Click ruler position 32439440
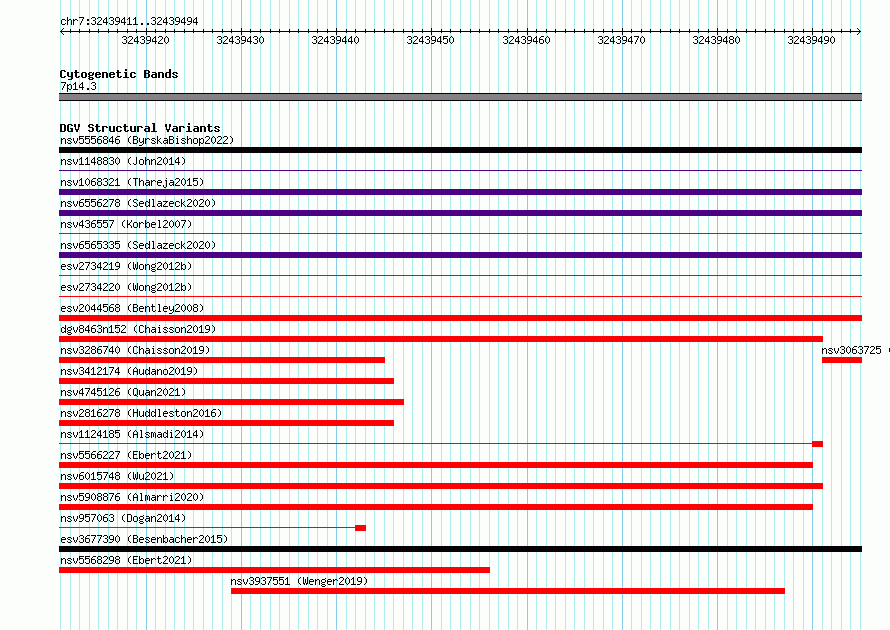 point(335,40)
